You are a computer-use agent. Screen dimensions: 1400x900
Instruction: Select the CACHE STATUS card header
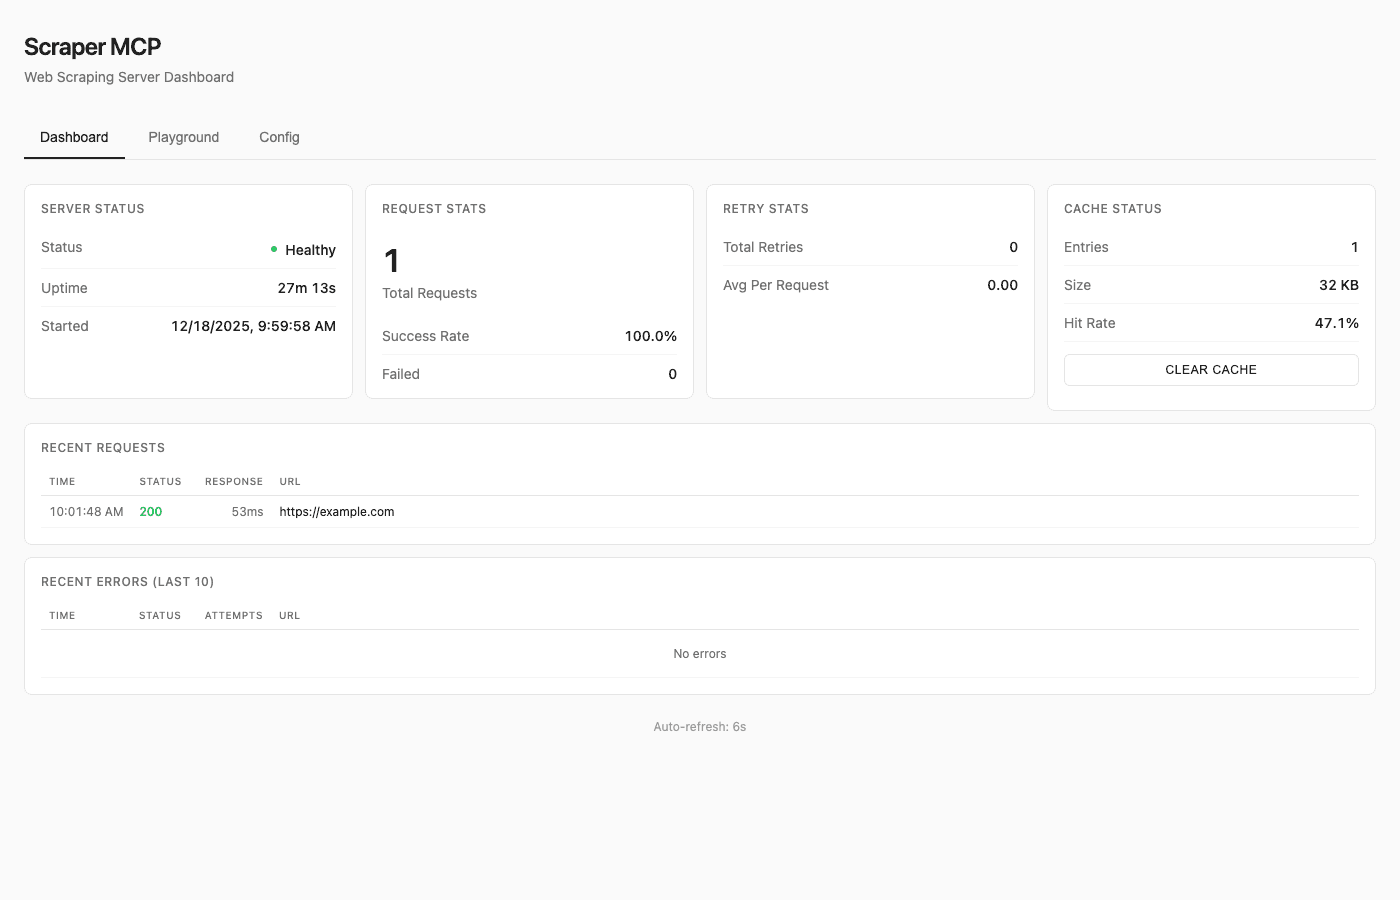point(1113,208)
